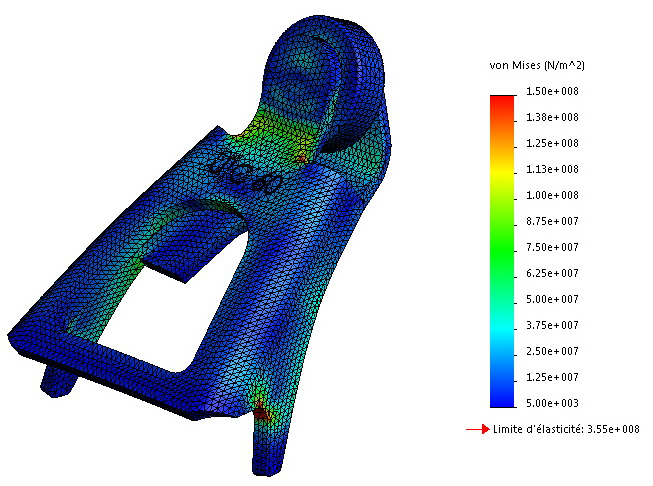Image resolution: width=653 pixels, height=486 pixels.
Task: Click the orange stress hotspot below the pivot boss
Action: point(302,157)
